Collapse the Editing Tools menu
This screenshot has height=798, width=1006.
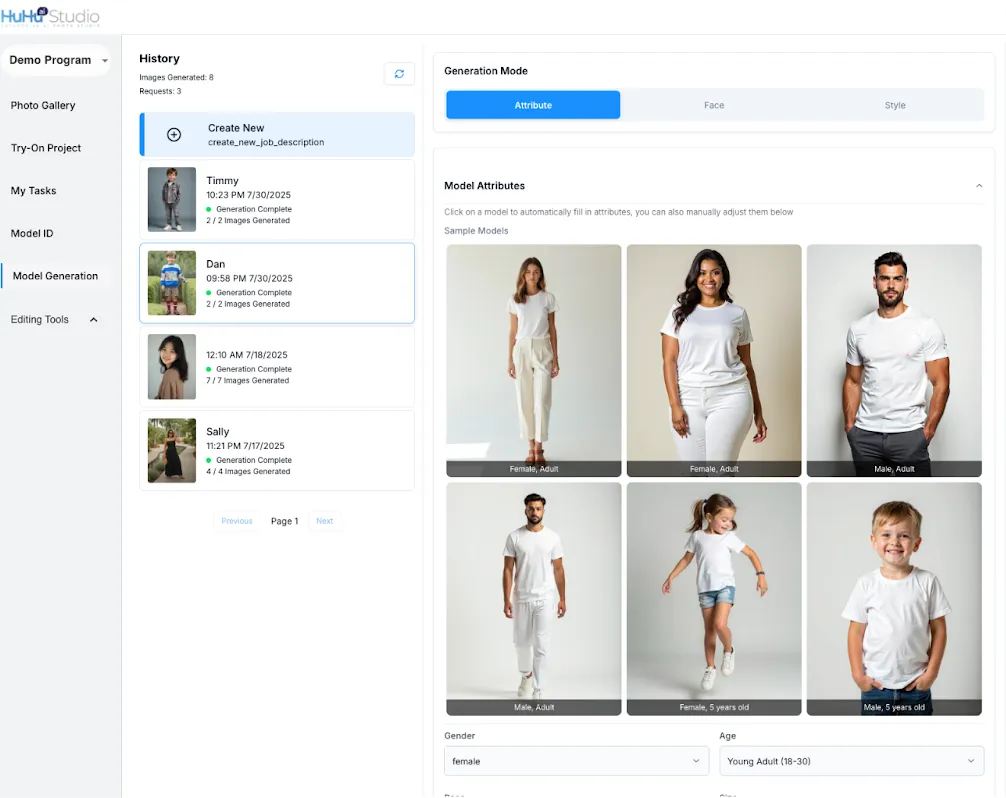[x=94, y=319]
